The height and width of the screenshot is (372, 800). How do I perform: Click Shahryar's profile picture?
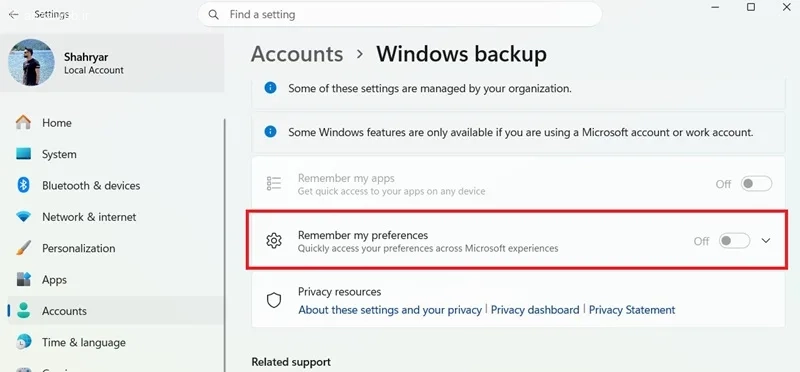(31, 62)
